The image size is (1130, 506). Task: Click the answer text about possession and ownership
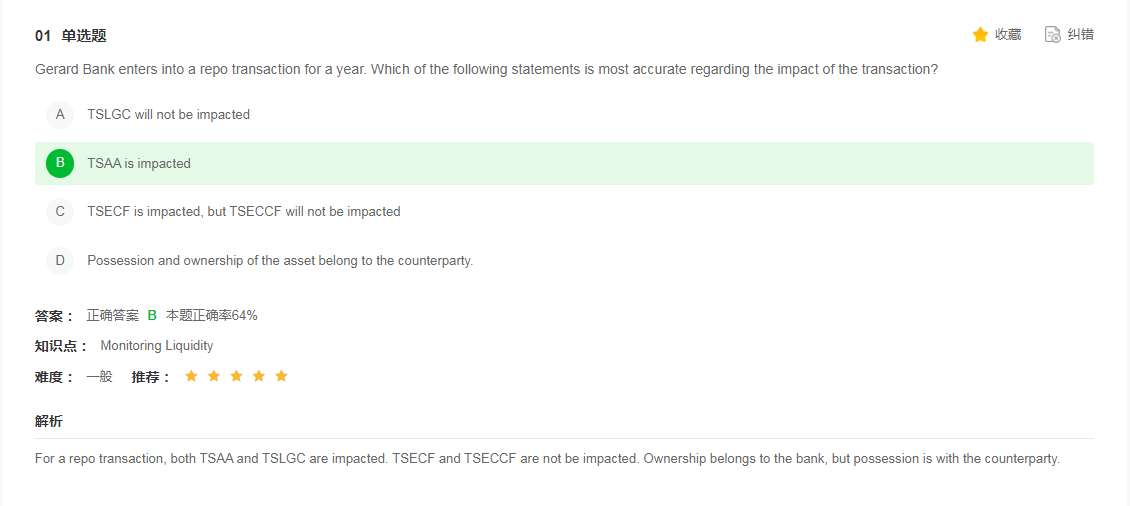click(280, 261)
